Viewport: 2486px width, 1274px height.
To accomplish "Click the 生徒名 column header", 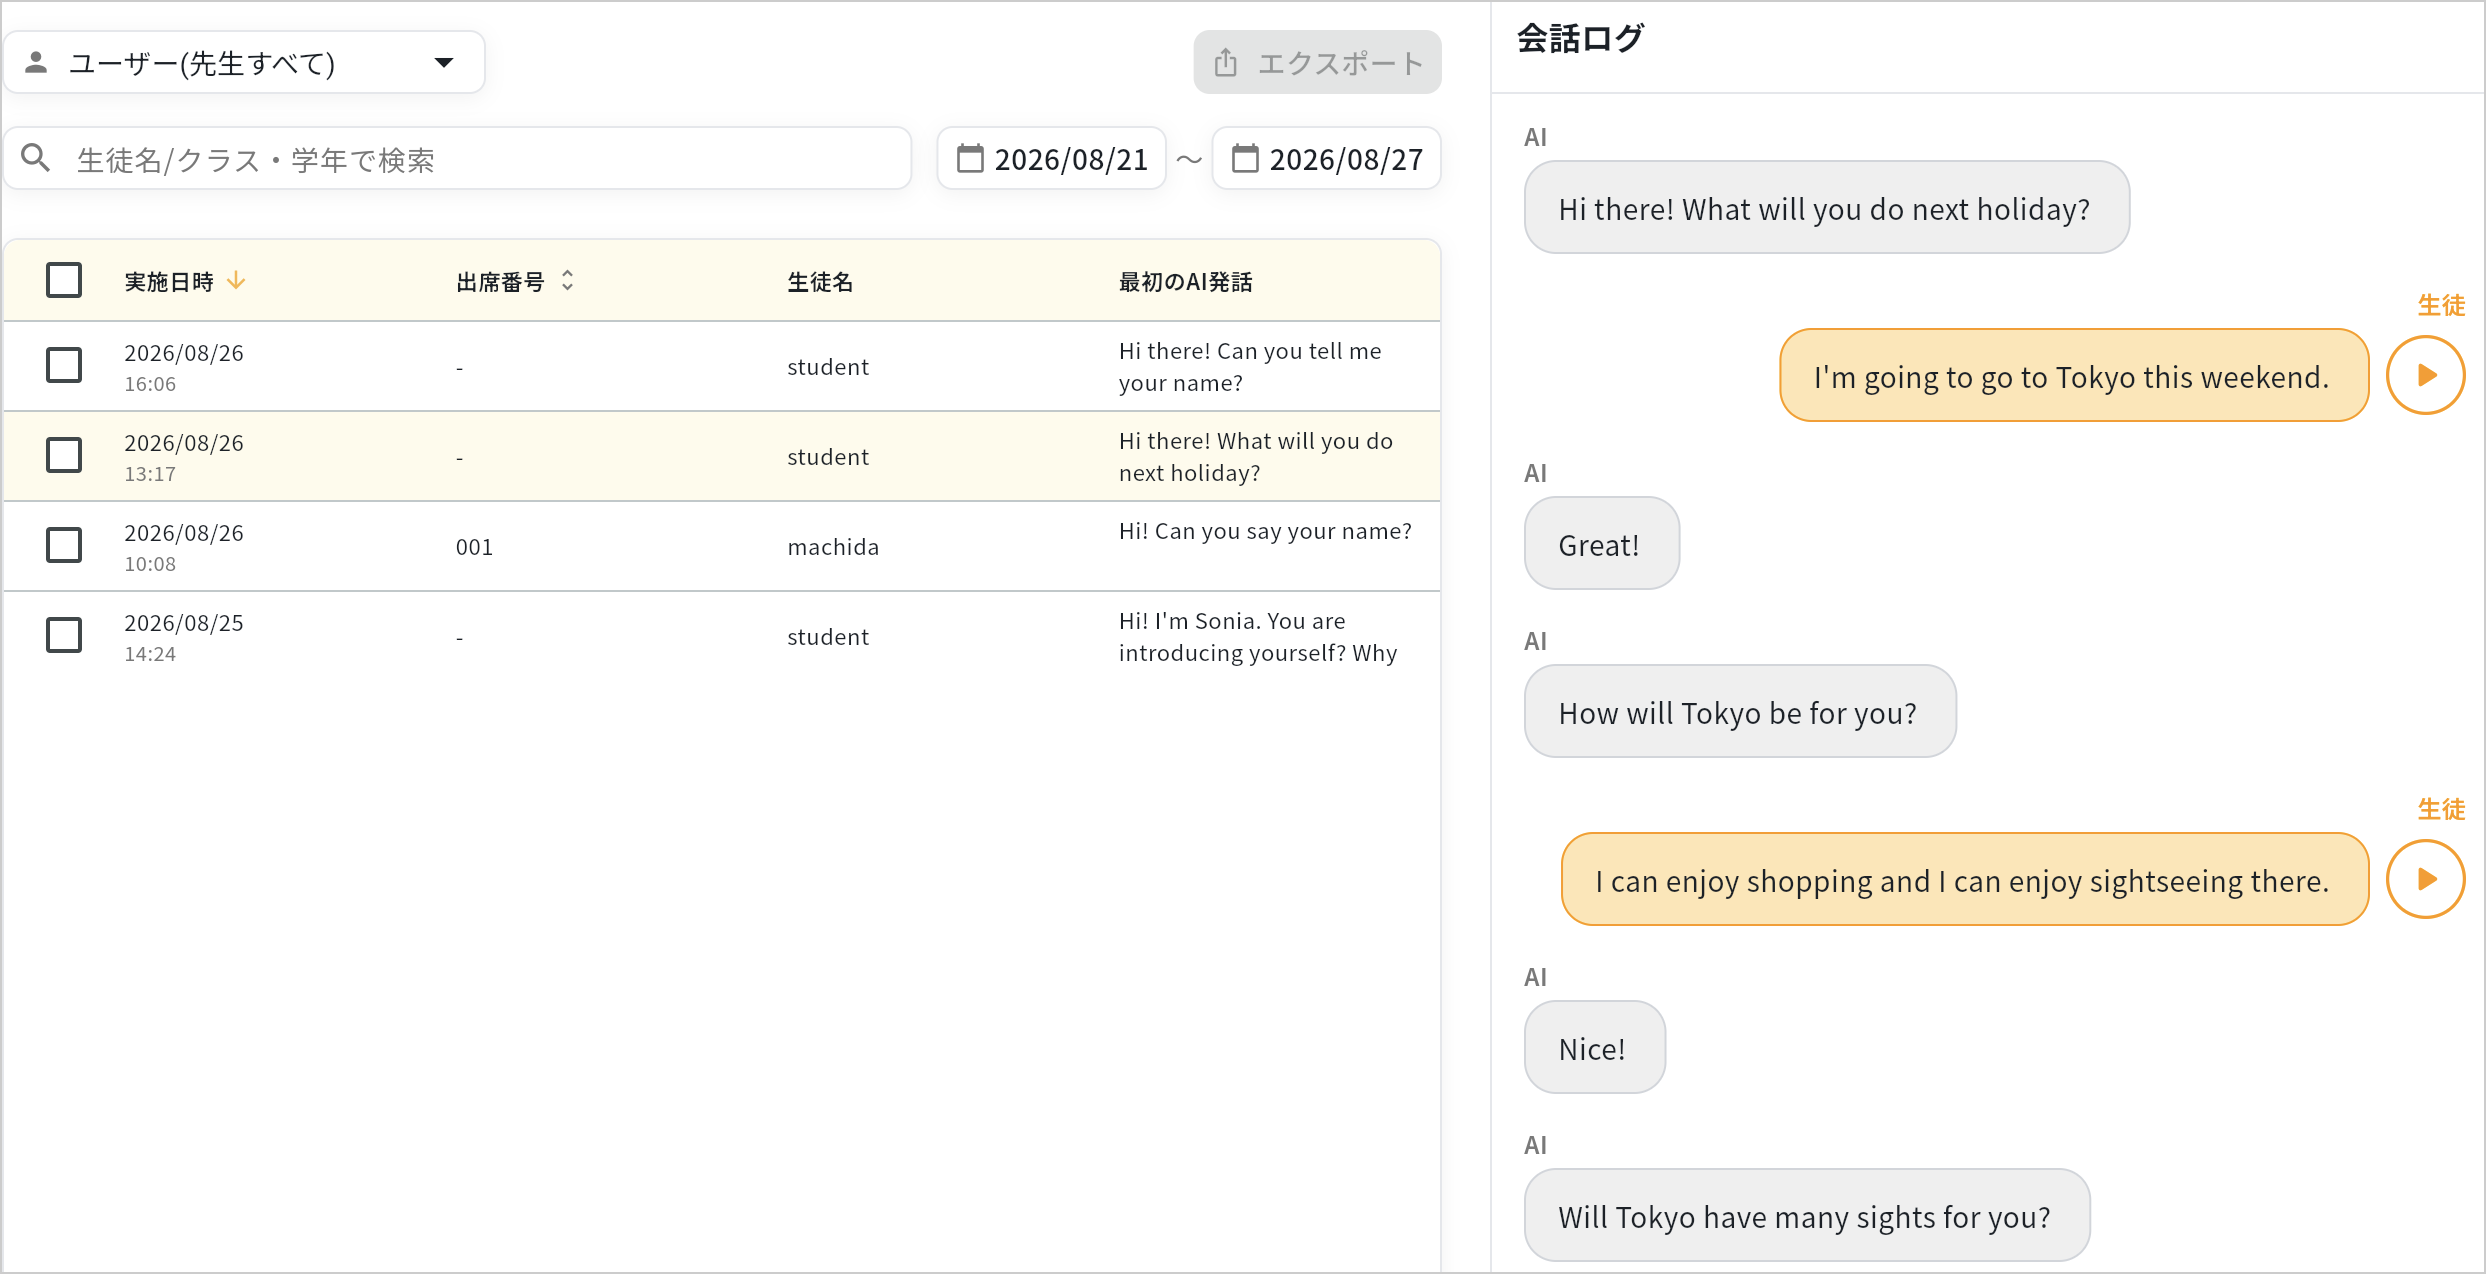I will click(x=820, y=282).
